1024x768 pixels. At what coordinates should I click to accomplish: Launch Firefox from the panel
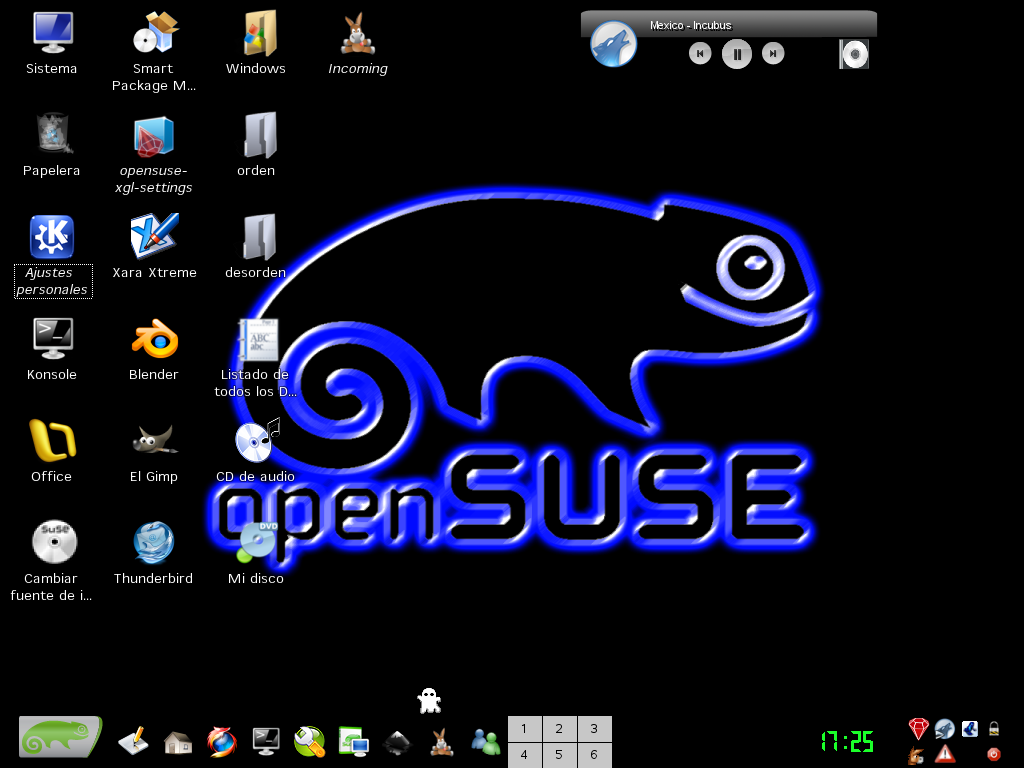(x=222, y=742)
